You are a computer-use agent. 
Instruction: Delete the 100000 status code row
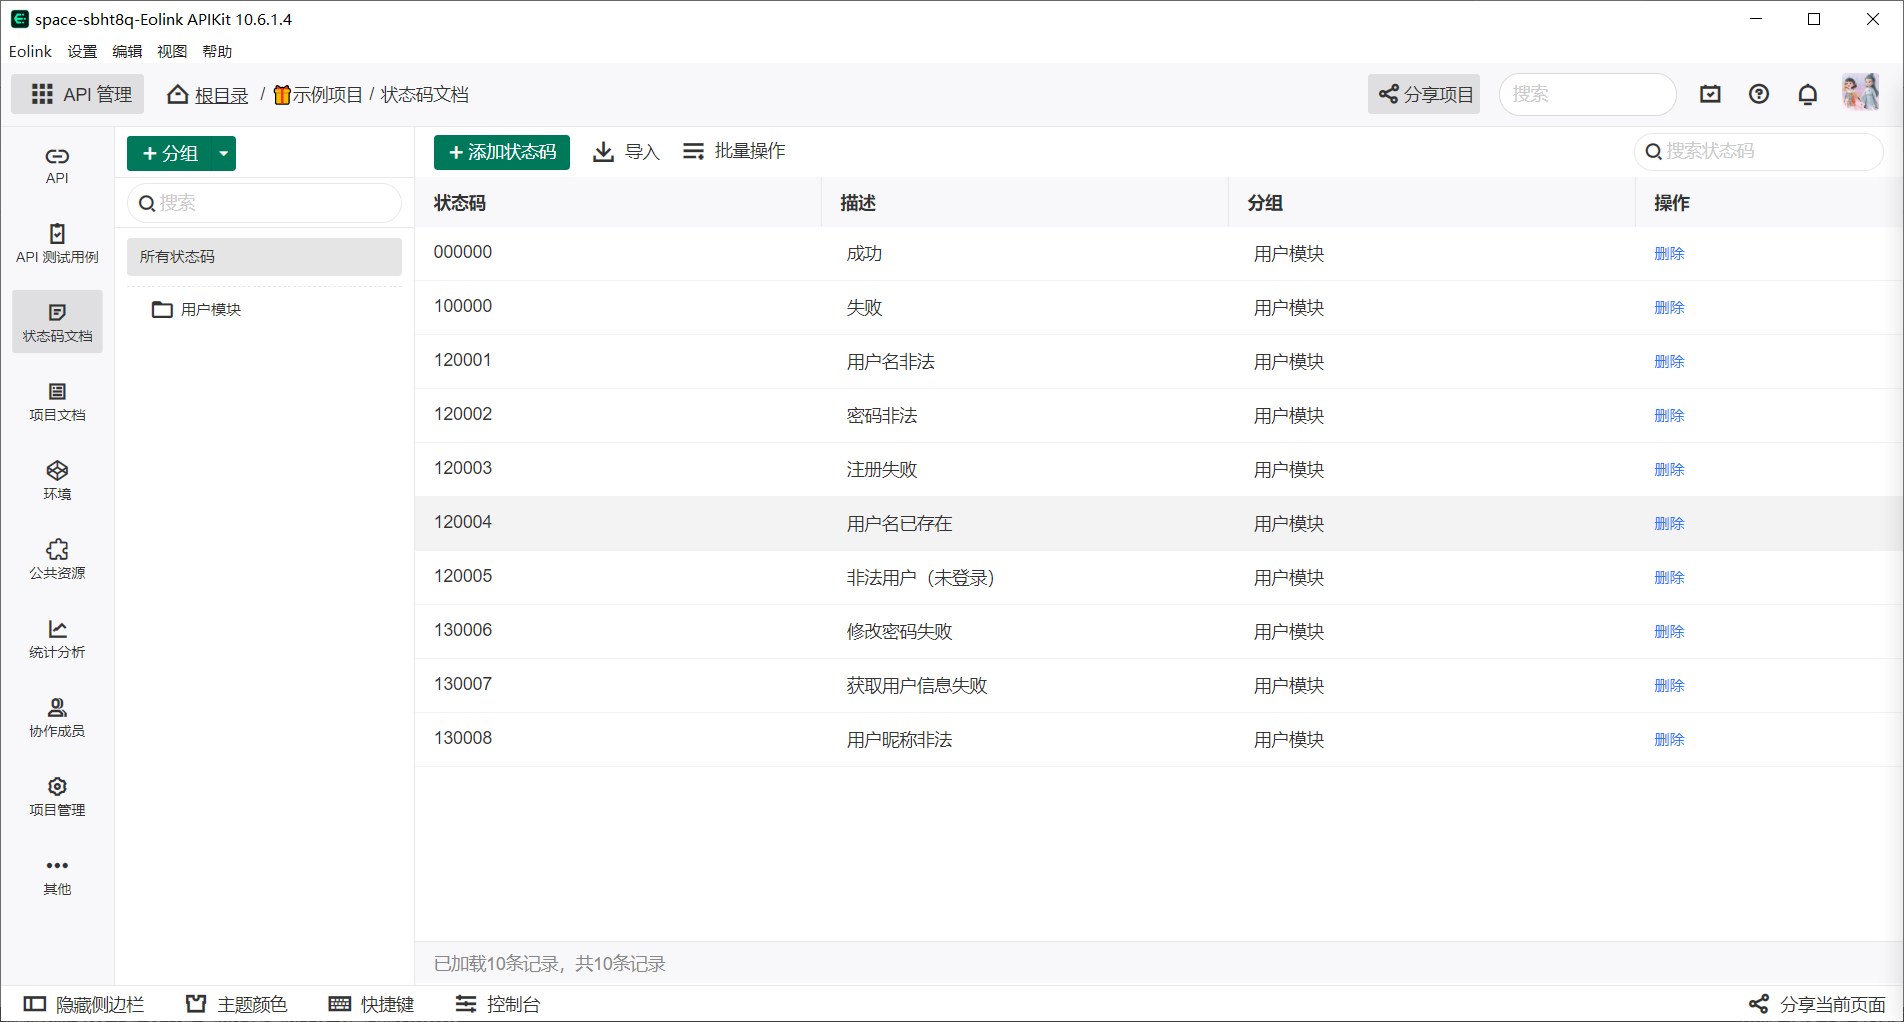pos(1669,308)
